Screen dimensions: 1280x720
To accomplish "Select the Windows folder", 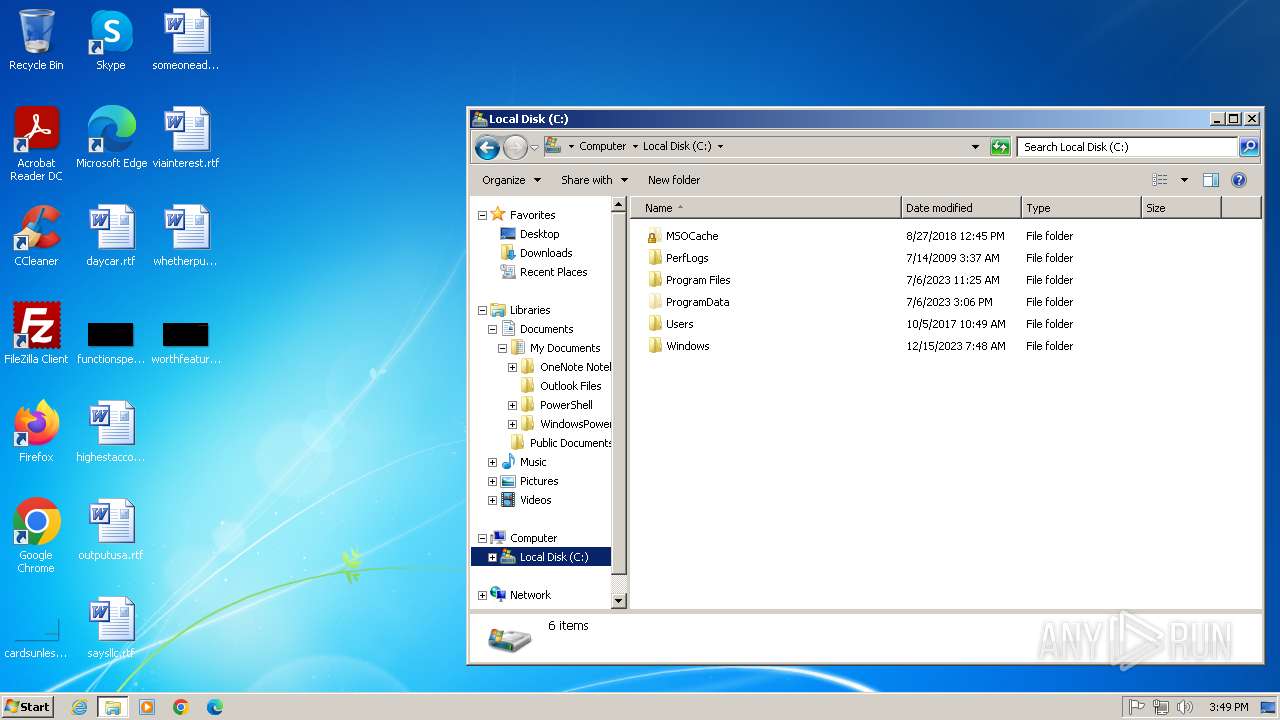I will click(x=687, y=346).
